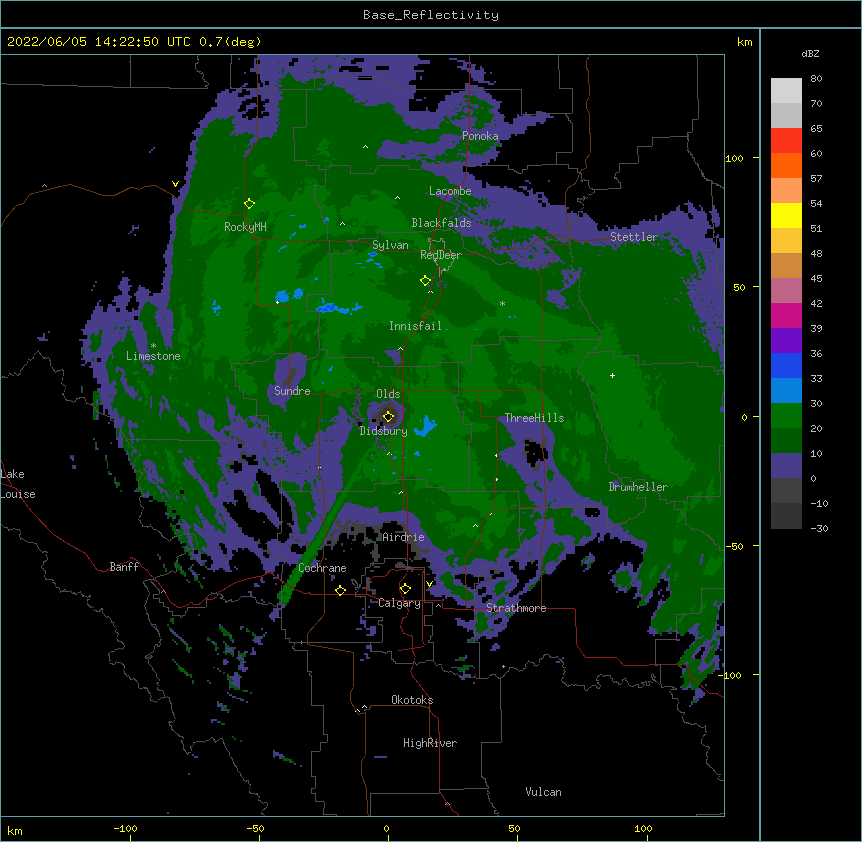The width and height of the screenshot is (862, 842).
Task: Select the yellow diamond marker below RedDeer
Action: [x=426, y=281]
